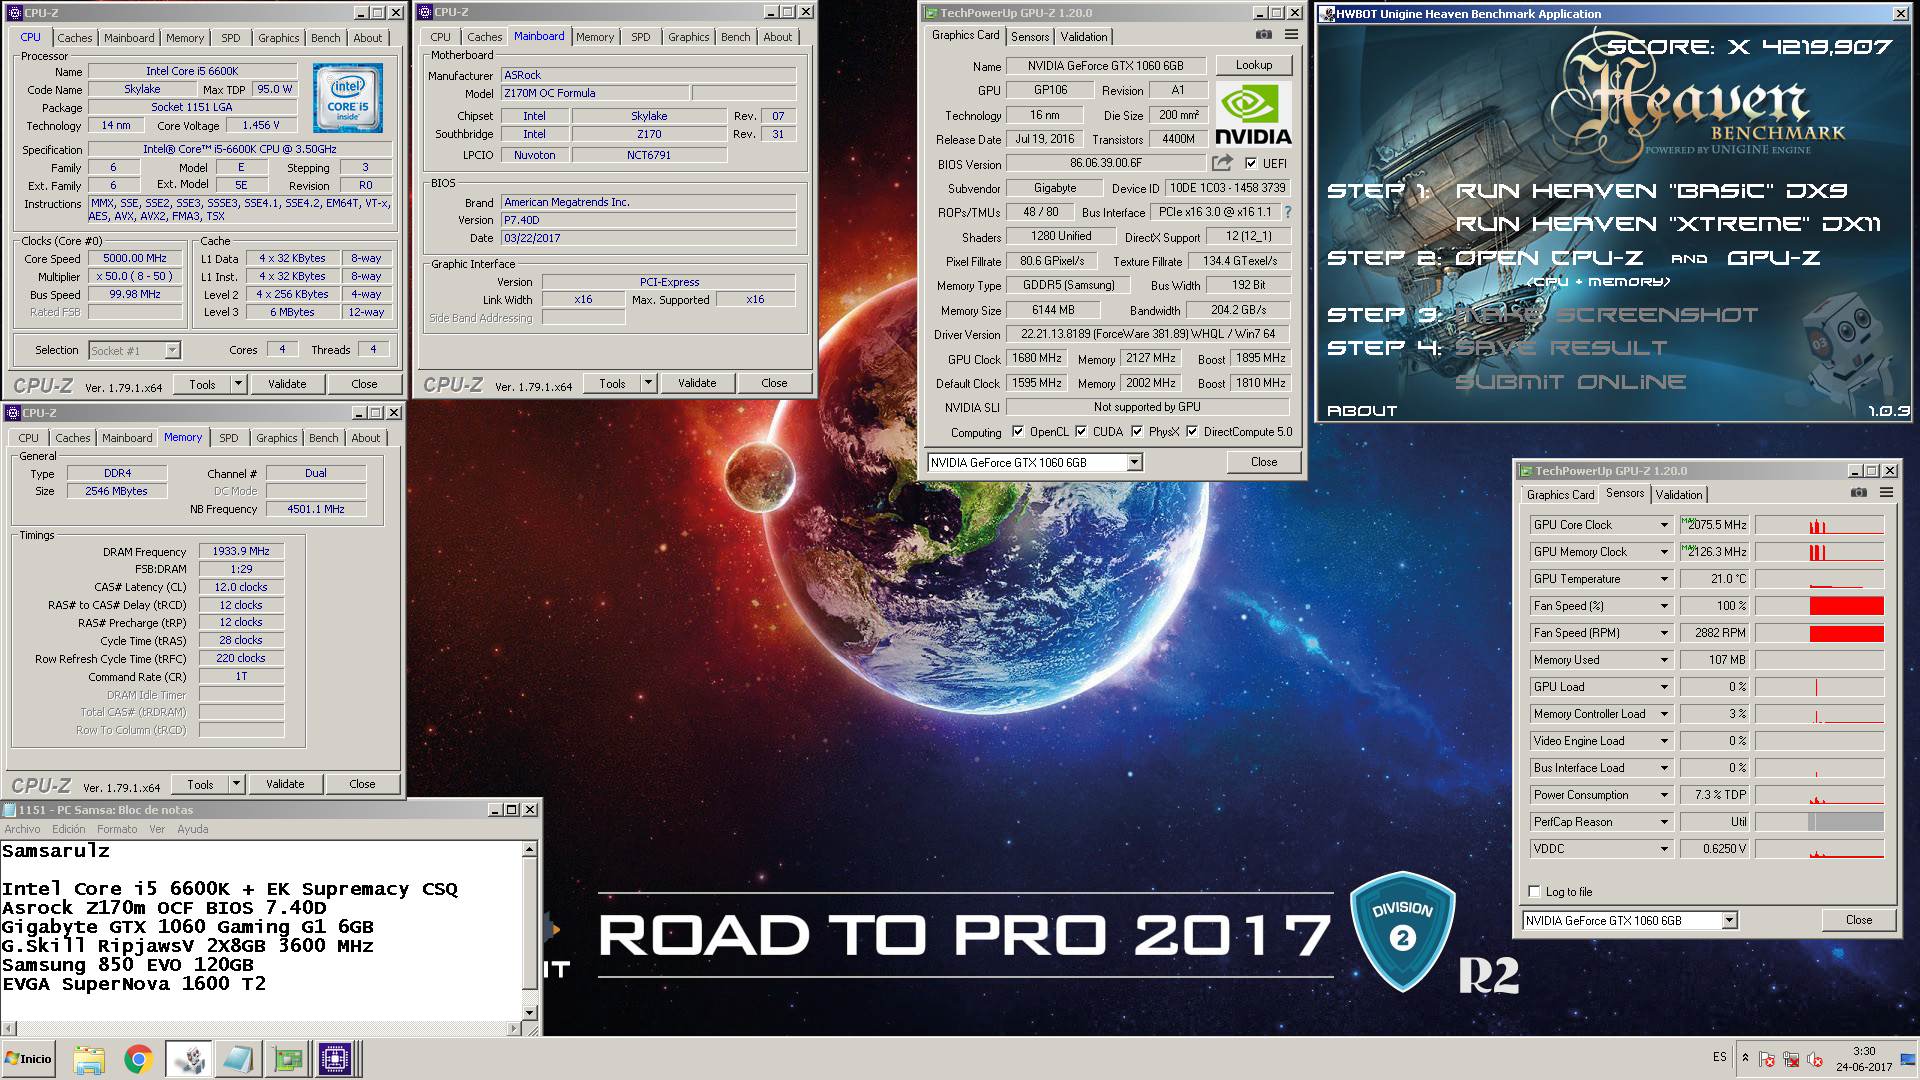Toggle the DirectCompute 5.0 checkbox

[1192, 432]
